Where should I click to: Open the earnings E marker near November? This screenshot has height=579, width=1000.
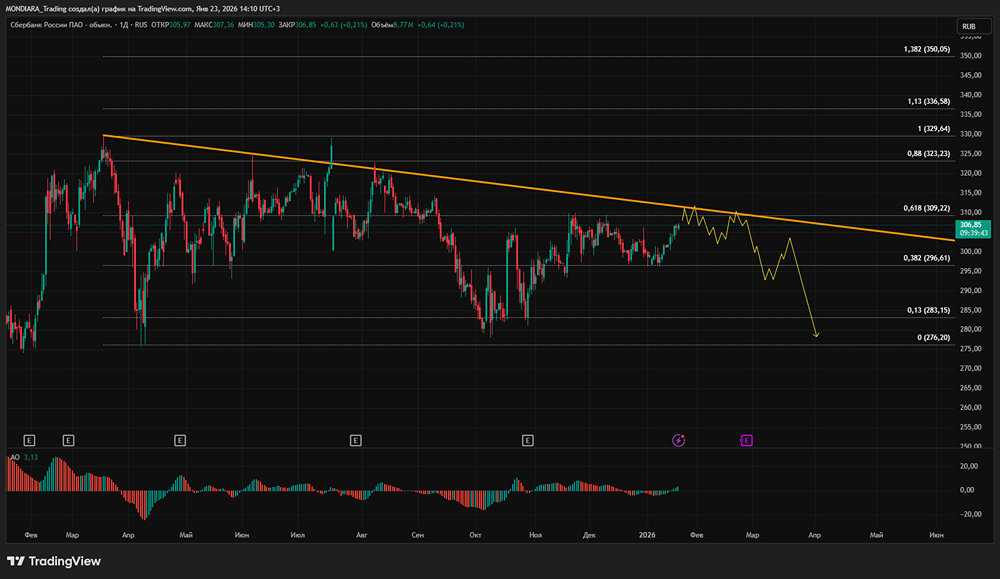click(x=527, y=439)
